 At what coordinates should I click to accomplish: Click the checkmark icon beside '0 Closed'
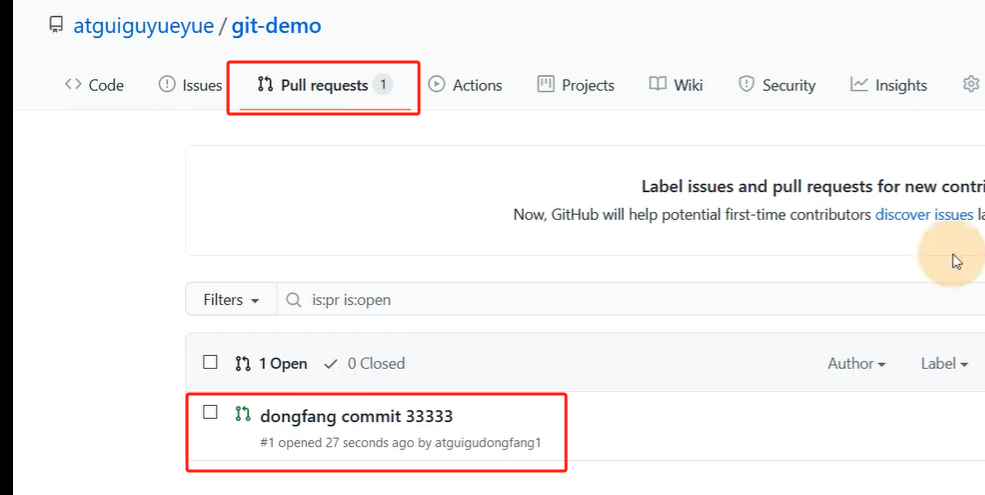point(331,364)
